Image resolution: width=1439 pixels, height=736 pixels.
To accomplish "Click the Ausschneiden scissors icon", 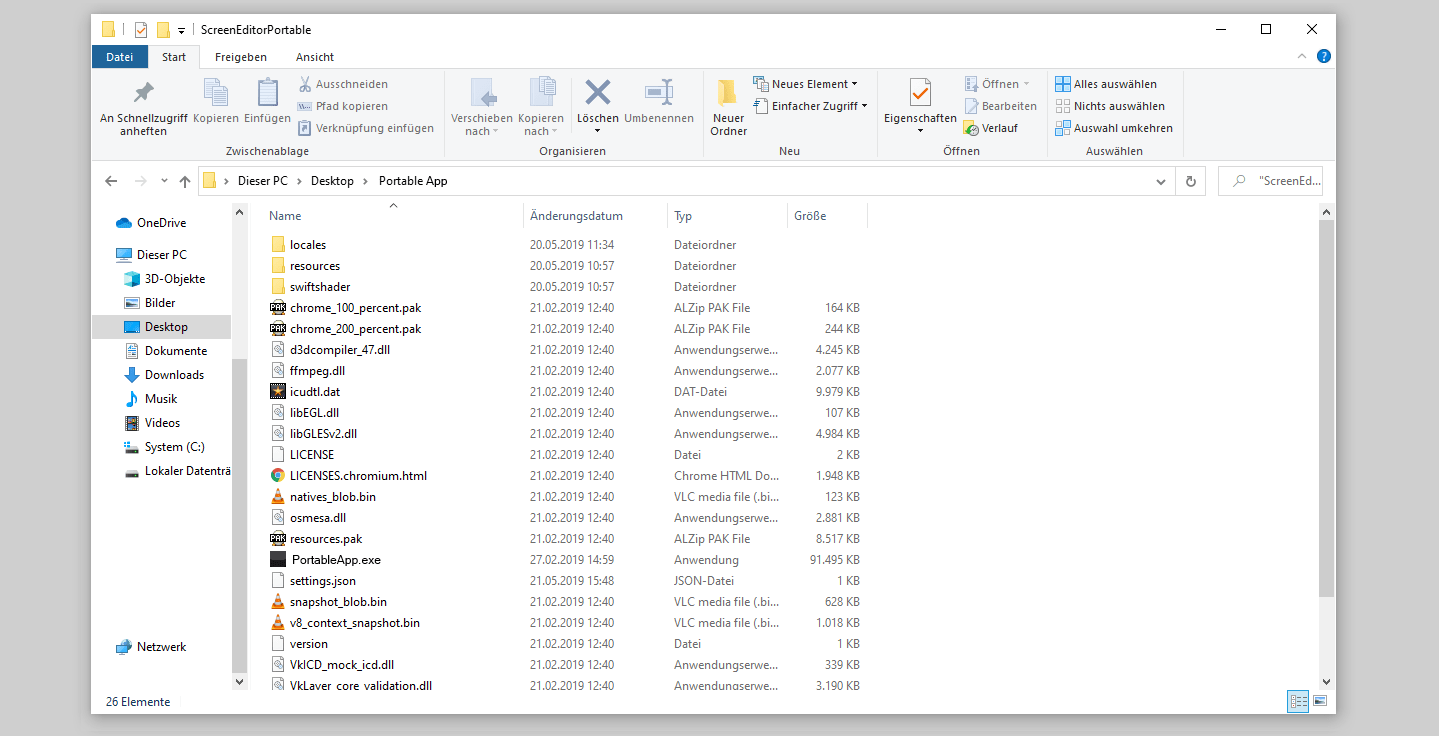I will pyautogui.click(x=306, y=84).
